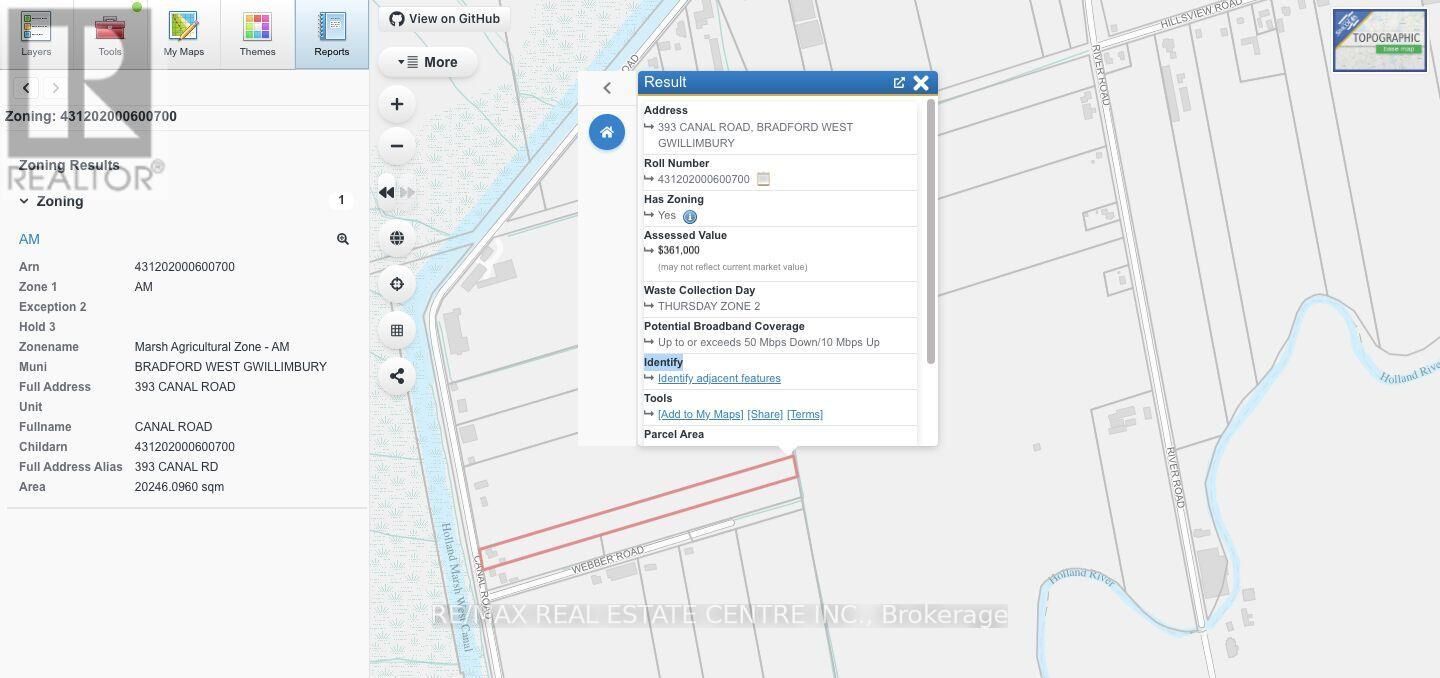This screenshot has width=1440, height=678.
Task: Click the View on GitHub button
Action: tap(445, 19)
